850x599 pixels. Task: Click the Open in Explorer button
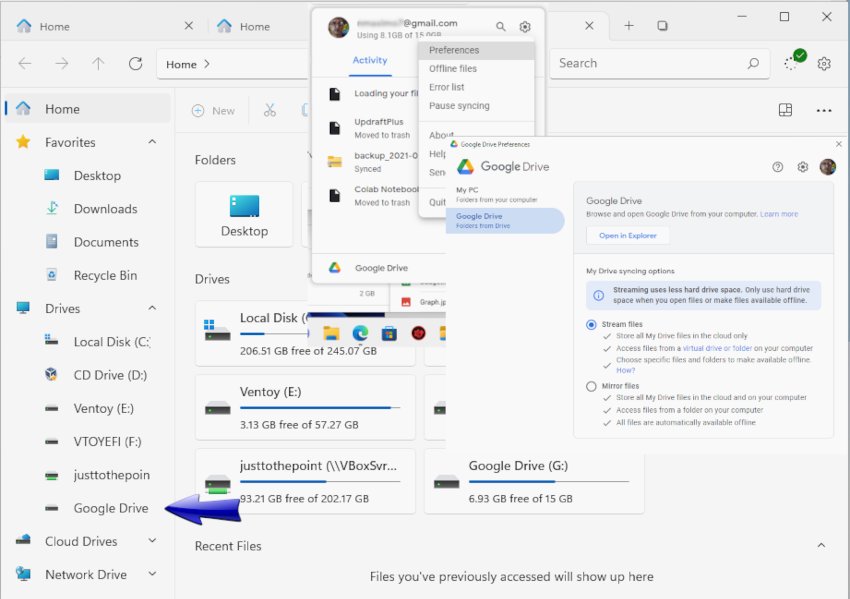[x=627, y=235]
